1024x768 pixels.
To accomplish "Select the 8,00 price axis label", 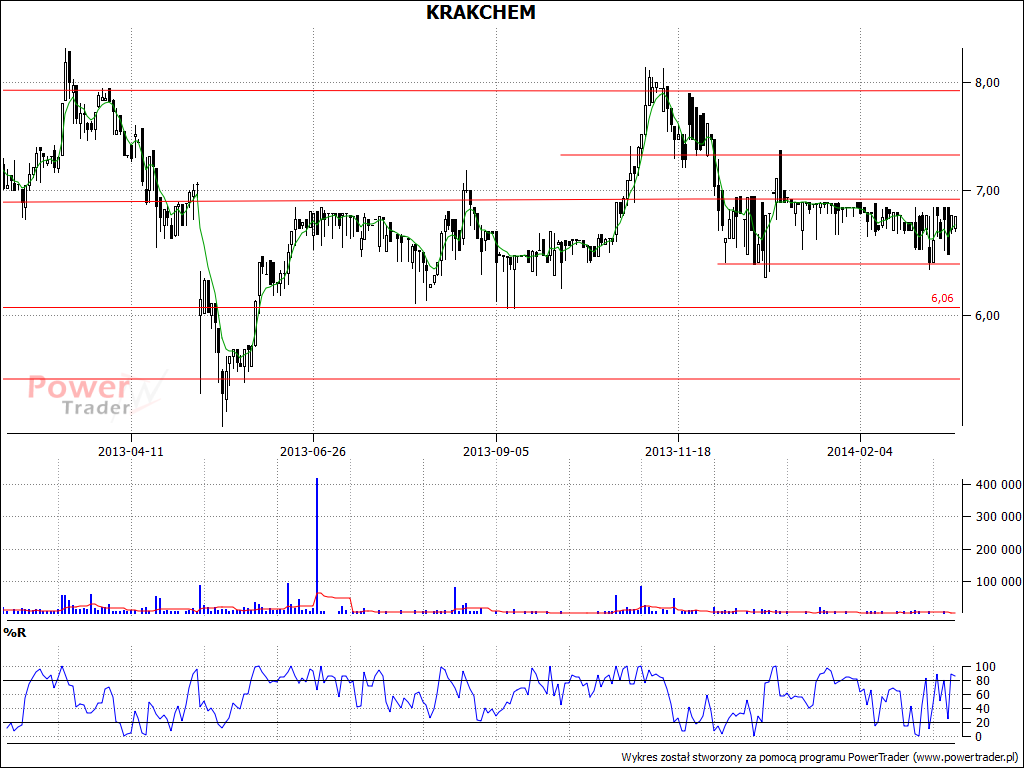I will coord(987,83).
